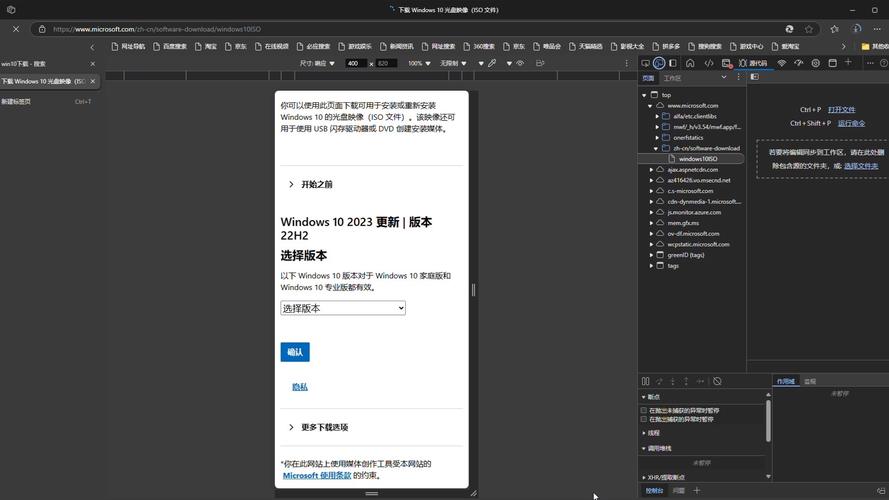889x500 pixels.
Task: Click the 运行命令 run command link
Action: 852,123
